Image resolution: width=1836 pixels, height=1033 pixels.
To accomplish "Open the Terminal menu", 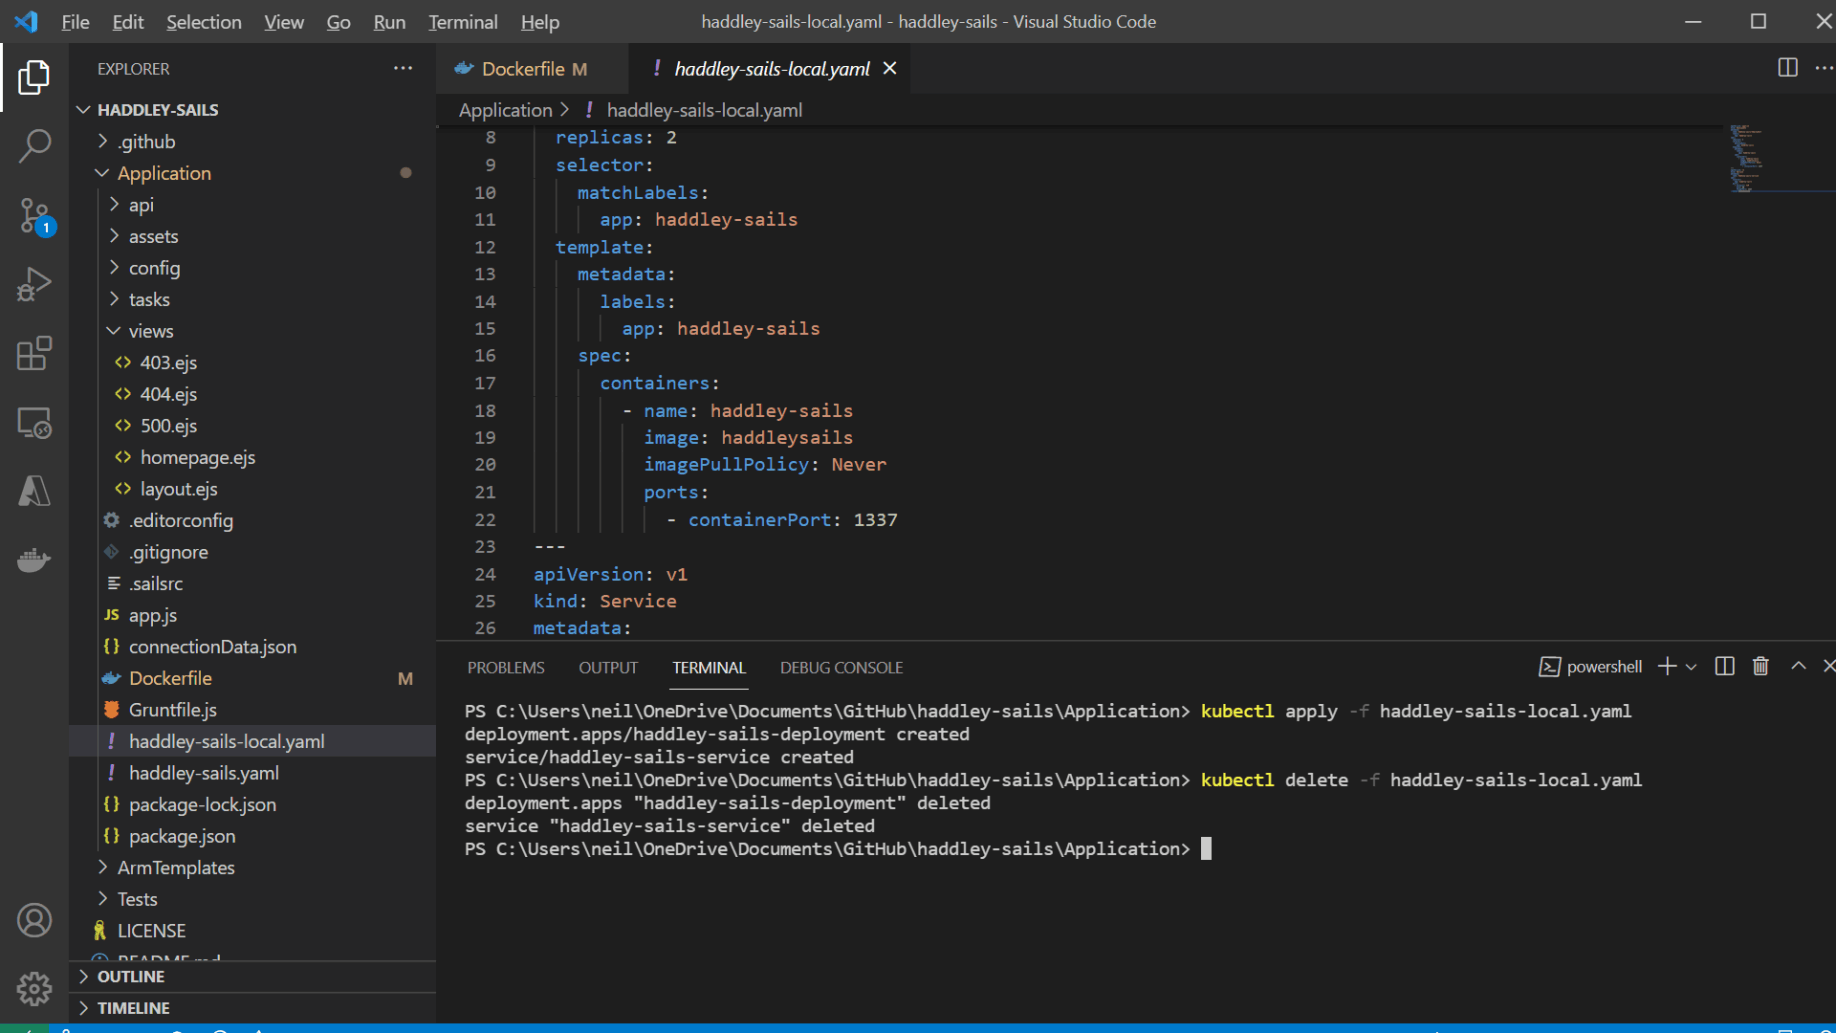I will pos(462,22).
